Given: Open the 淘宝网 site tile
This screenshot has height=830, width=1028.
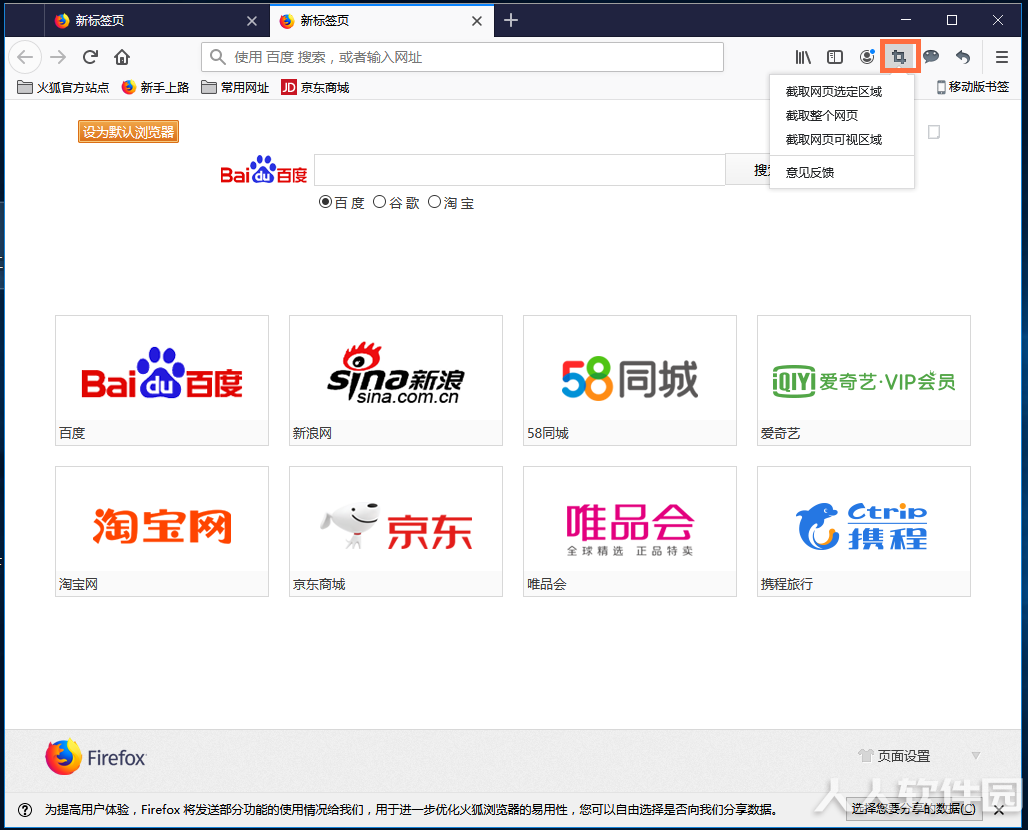Looking at the screenshot, I should click(162, 531).
